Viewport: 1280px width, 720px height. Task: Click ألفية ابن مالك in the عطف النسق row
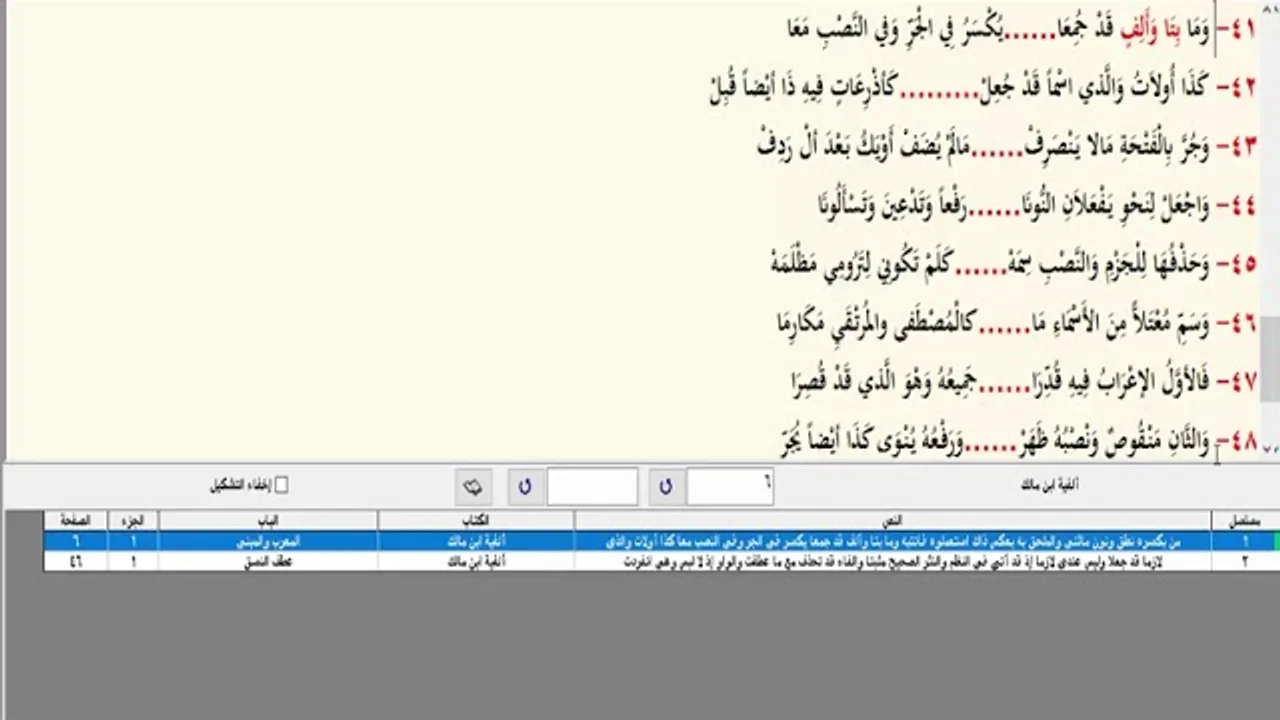click(x=476, y=561)
